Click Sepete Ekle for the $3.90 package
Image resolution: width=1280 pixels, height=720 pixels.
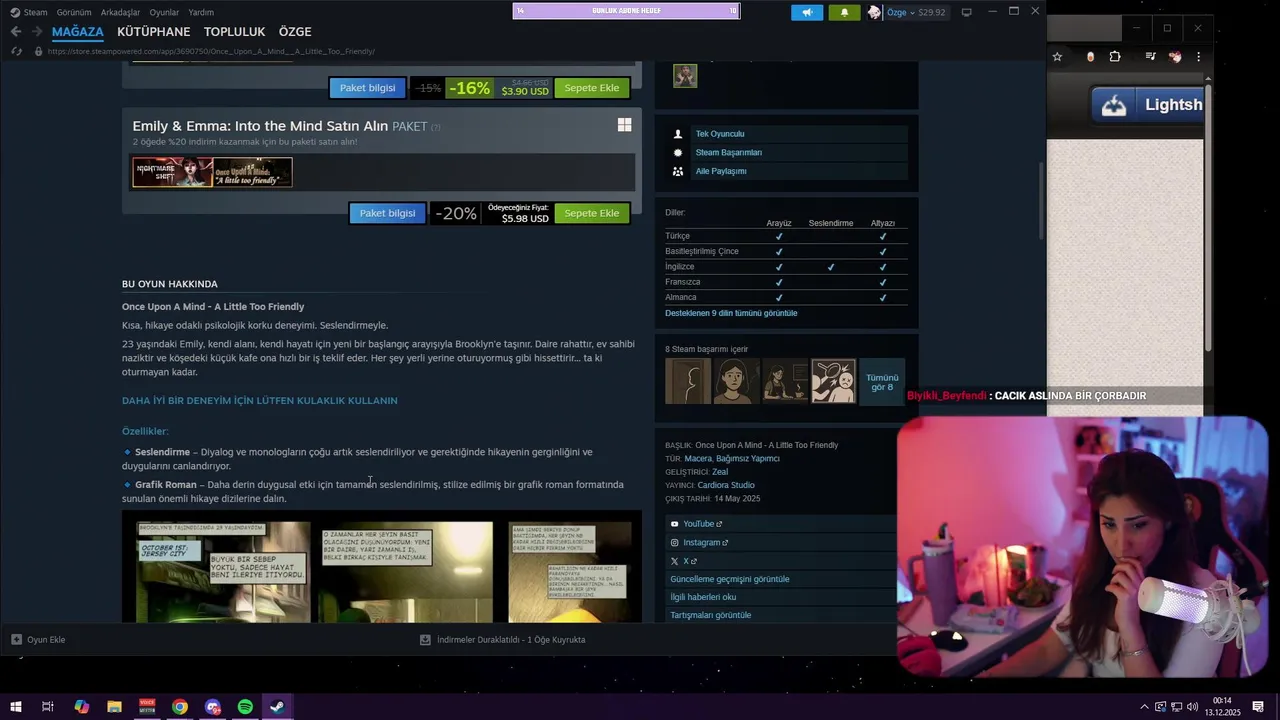pos(592,88)
